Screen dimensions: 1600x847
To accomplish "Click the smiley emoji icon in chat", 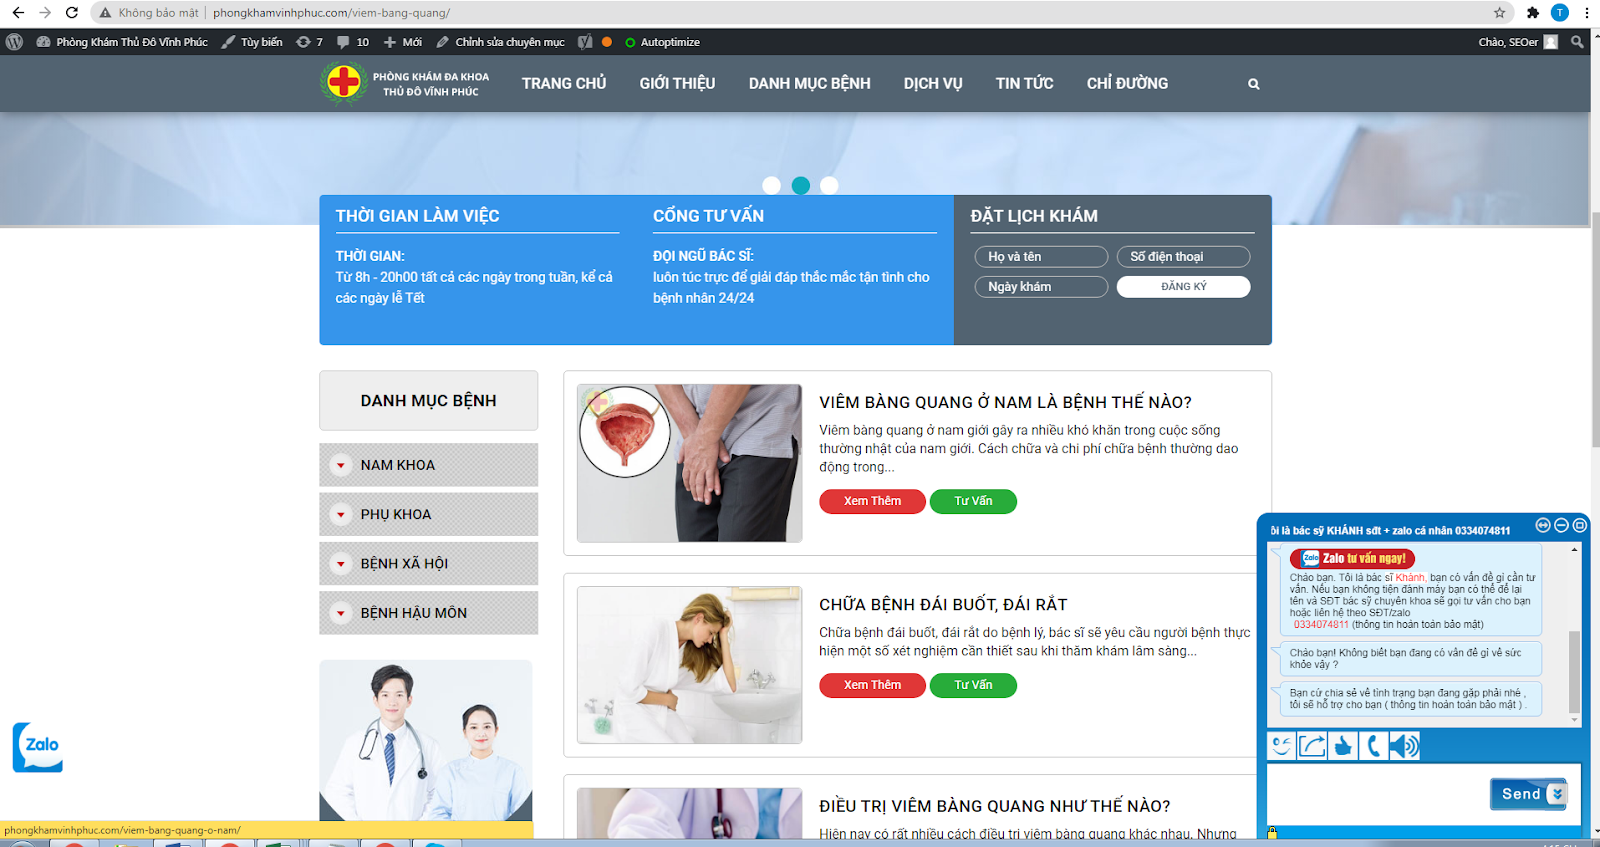I will [1281, 746].
